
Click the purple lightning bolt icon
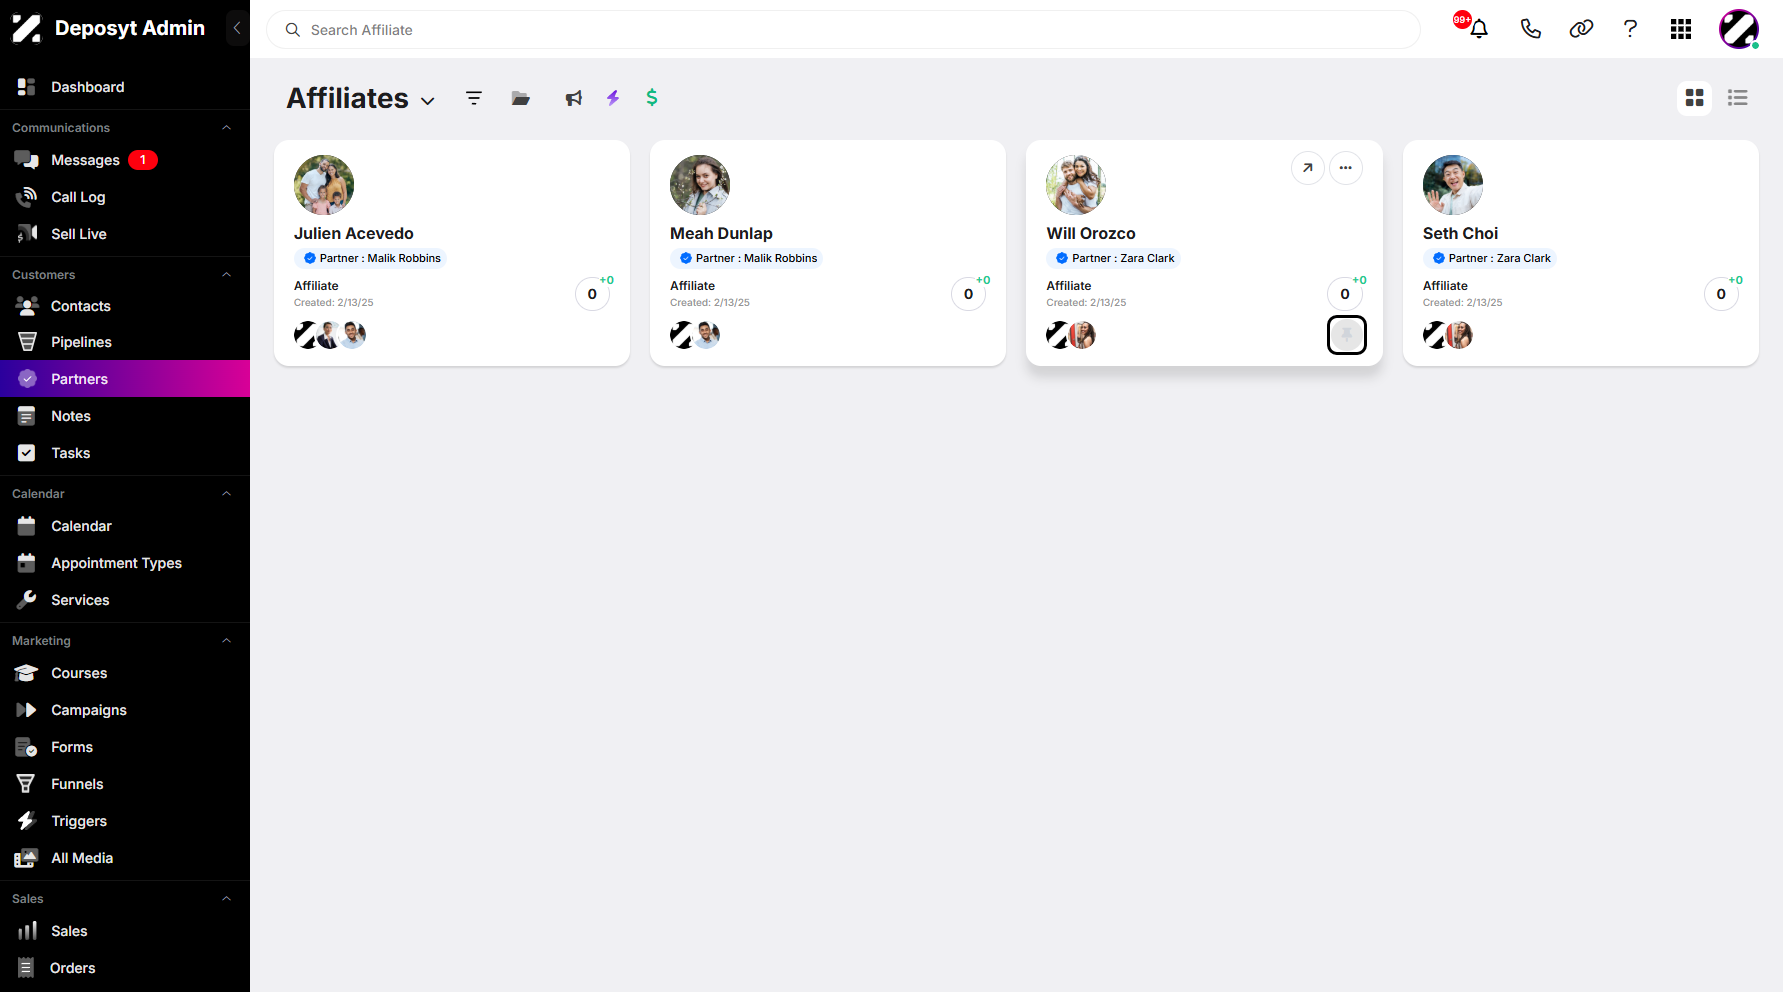[x=613, y=98]
